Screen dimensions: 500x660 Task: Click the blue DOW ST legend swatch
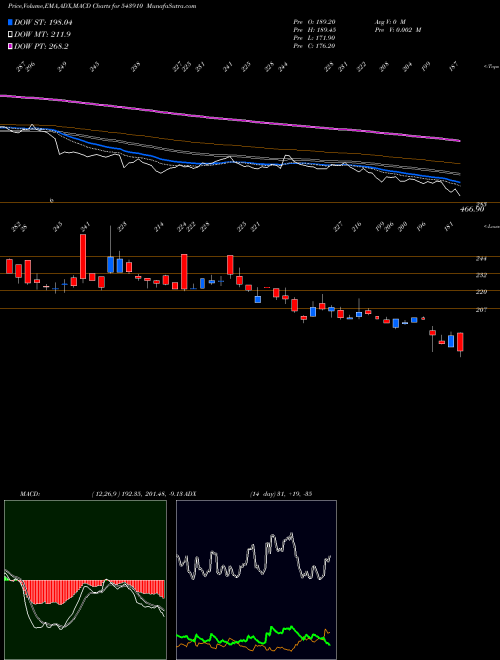[x=10, y=22]
